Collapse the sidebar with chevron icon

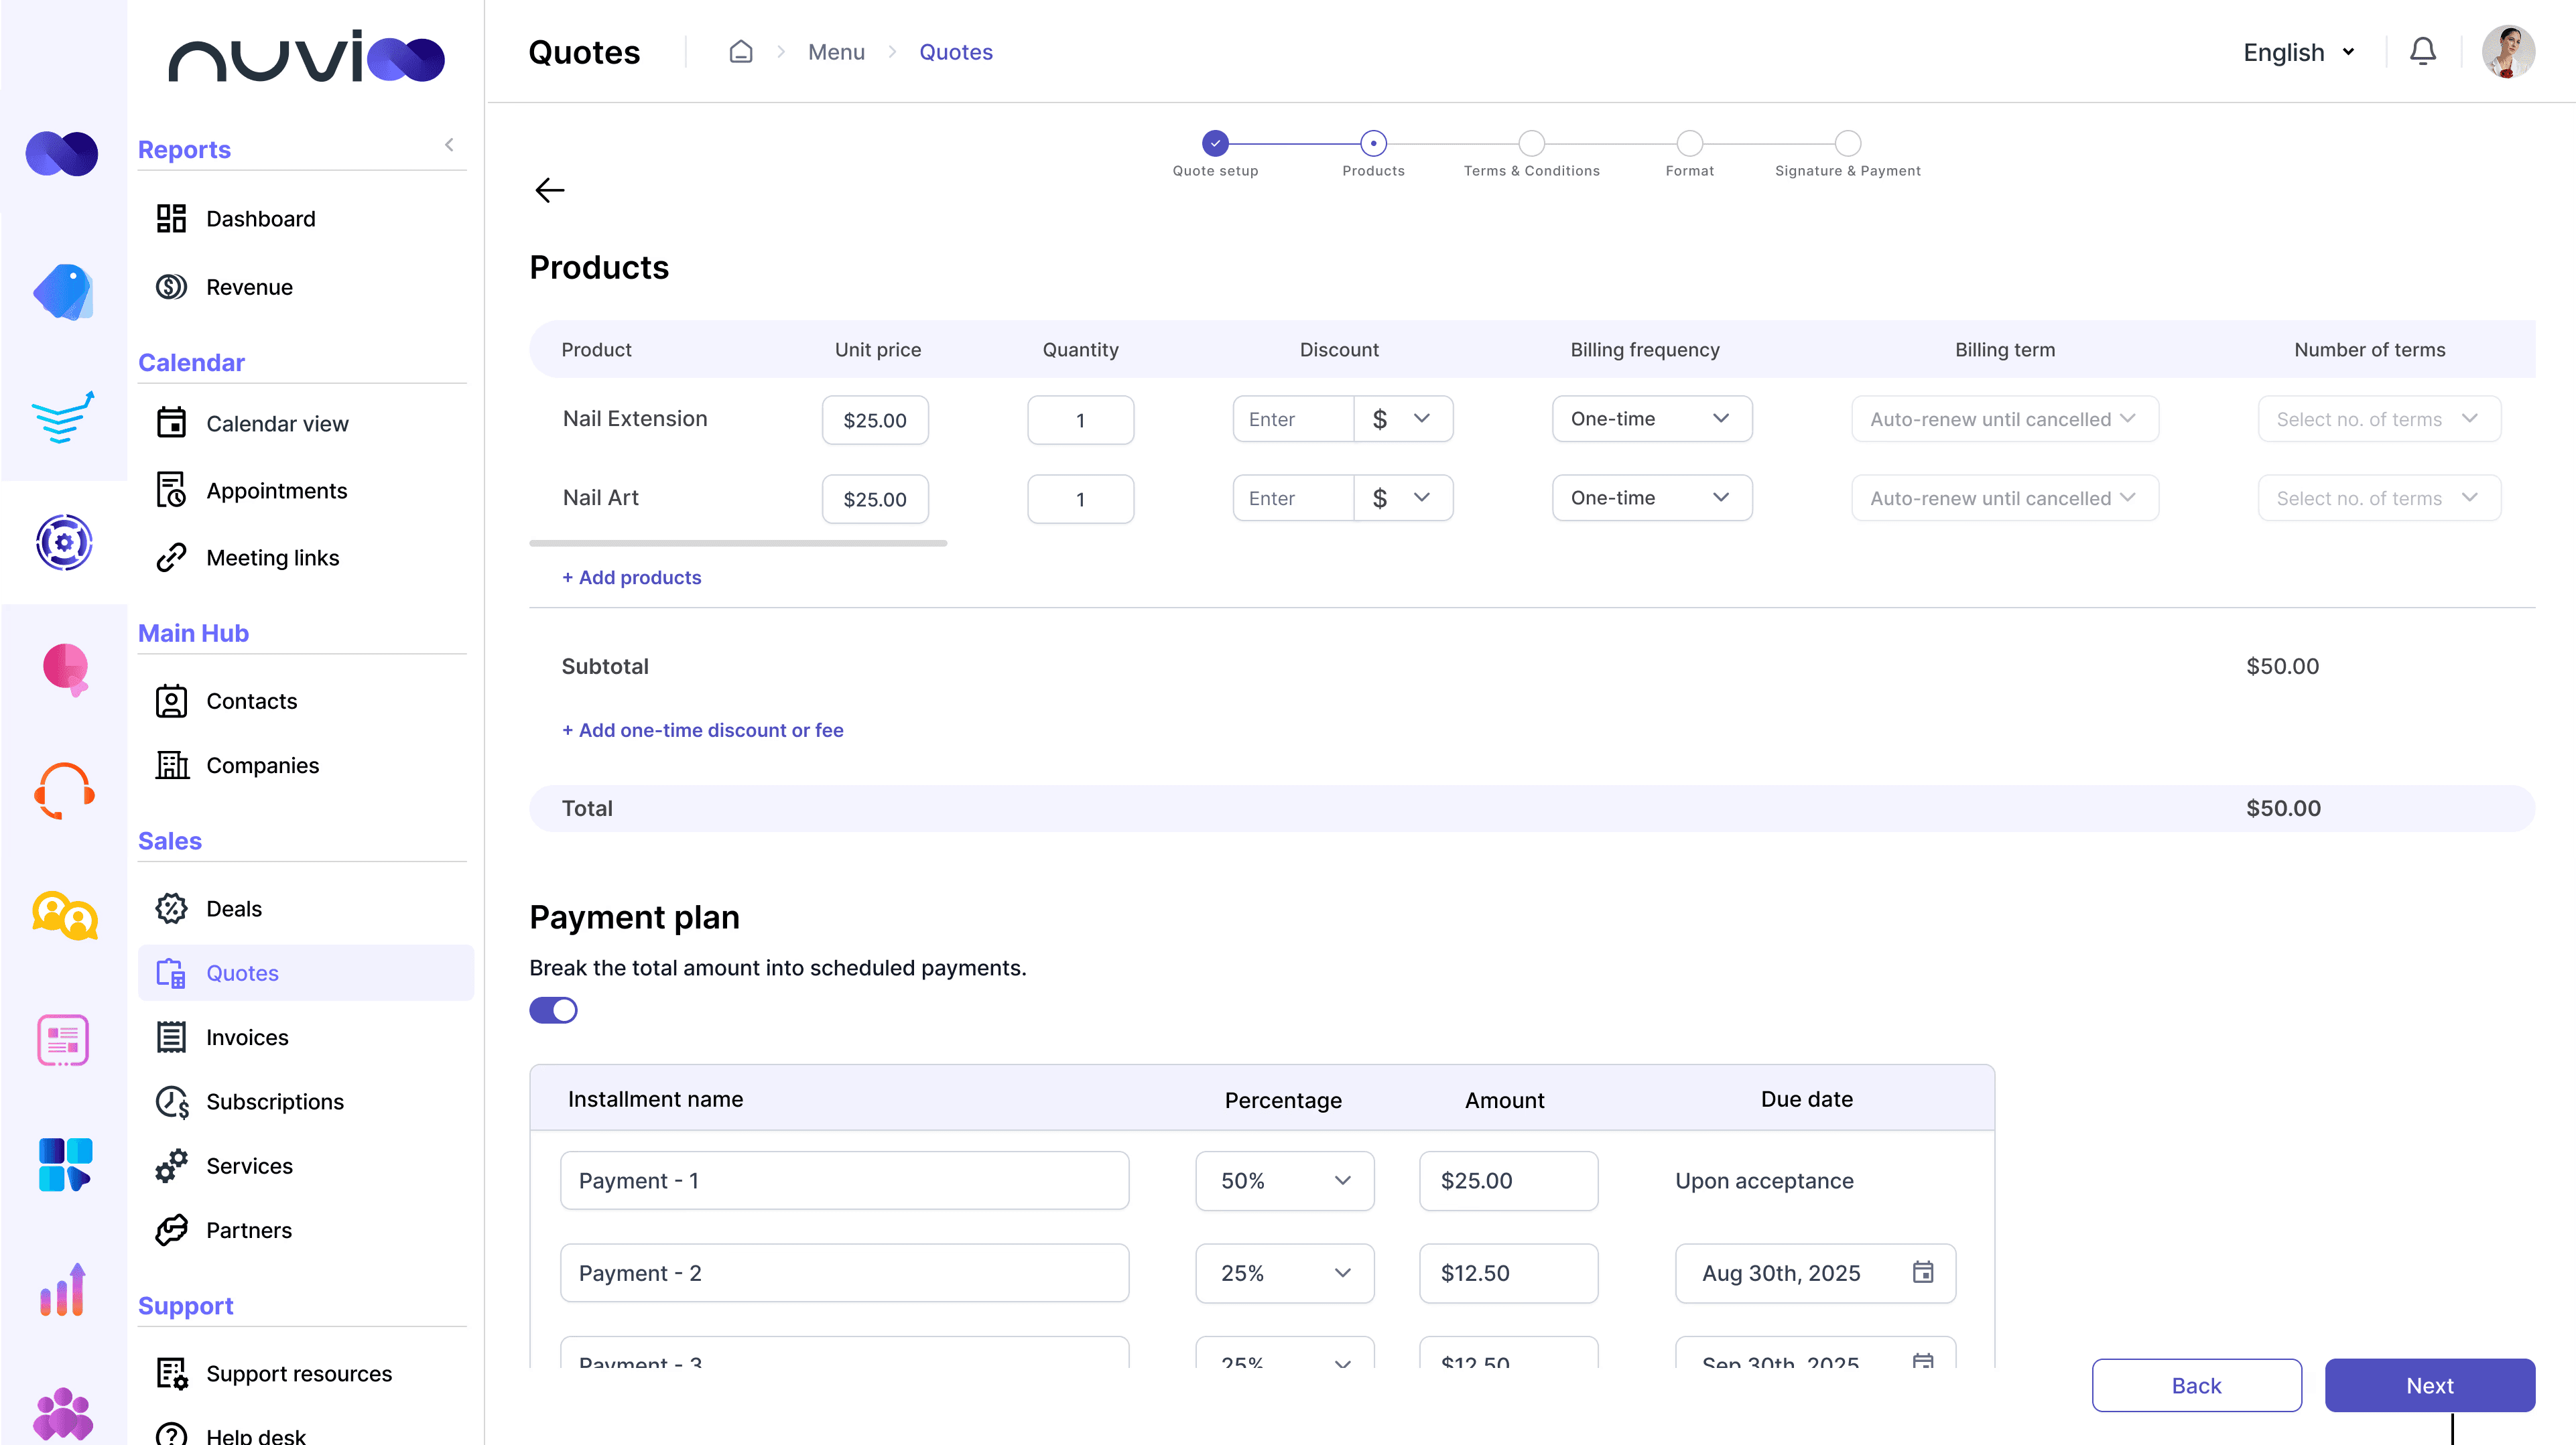click(449, 145)
